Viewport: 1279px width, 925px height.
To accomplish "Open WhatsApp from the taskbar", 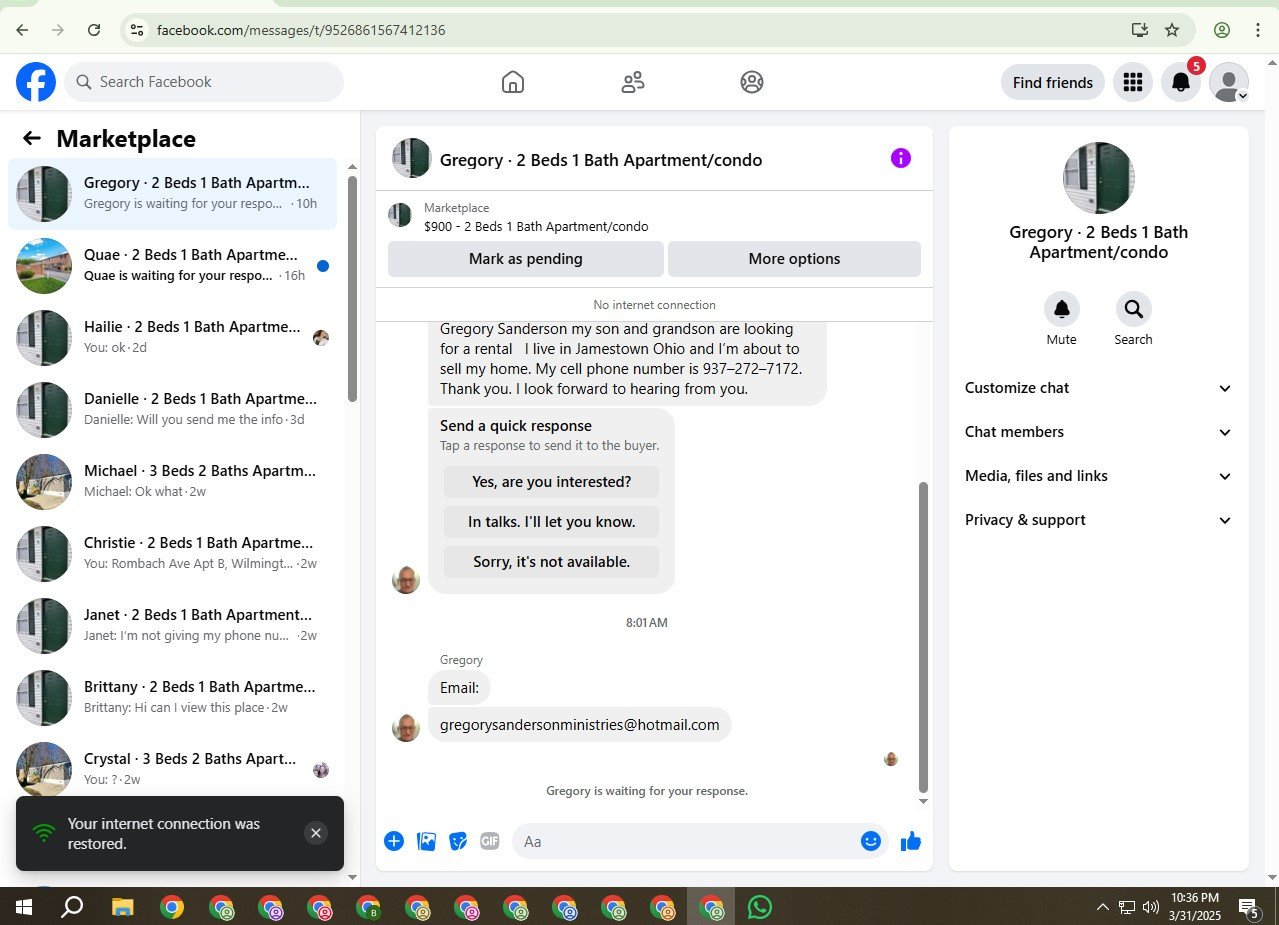I will (760, 907).
